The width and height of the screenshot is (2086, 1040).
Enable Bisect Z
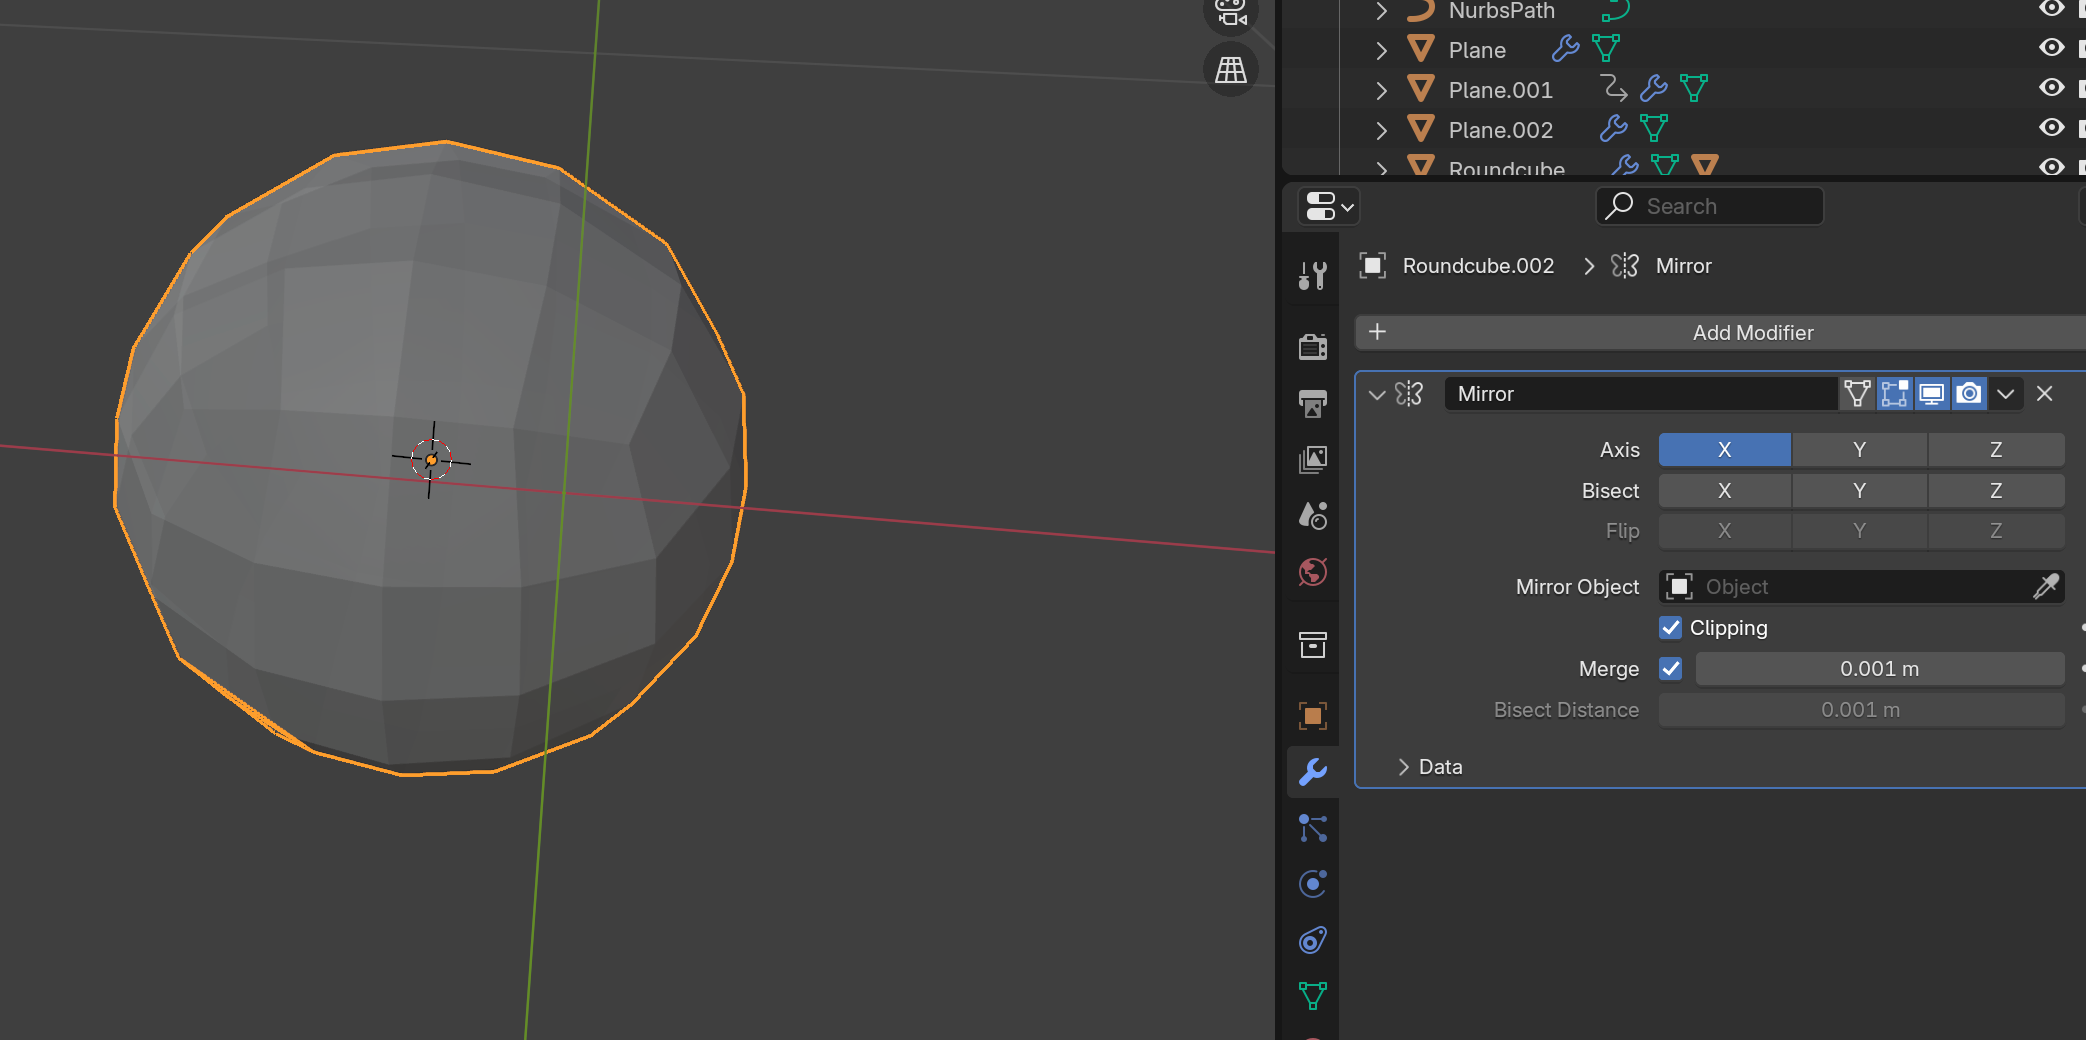[x=1996, y=491]
